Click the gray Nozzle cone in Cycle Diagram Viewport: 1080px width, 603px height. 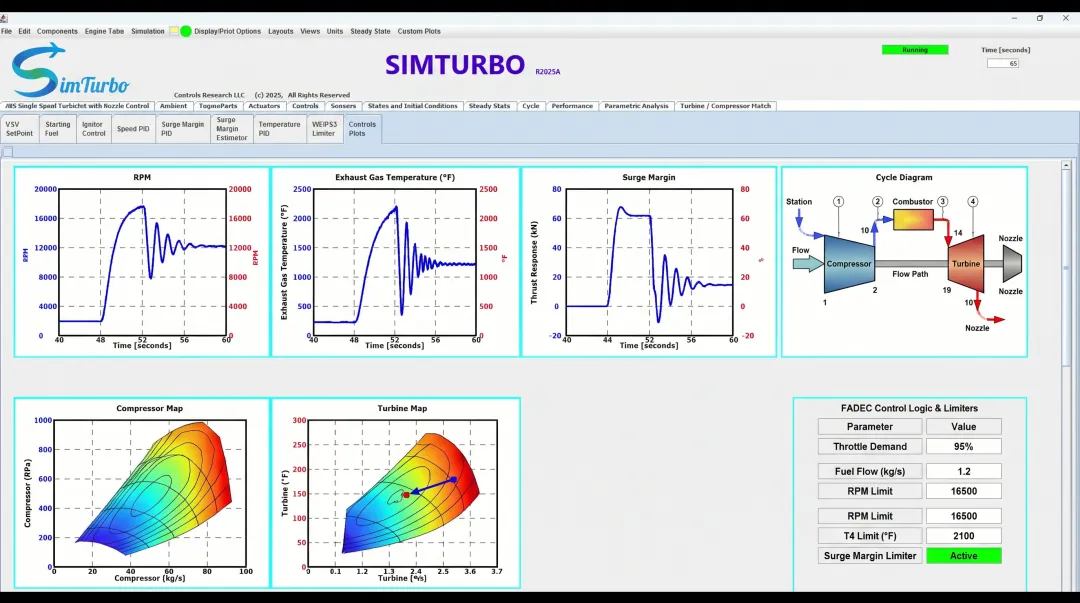1012,264
